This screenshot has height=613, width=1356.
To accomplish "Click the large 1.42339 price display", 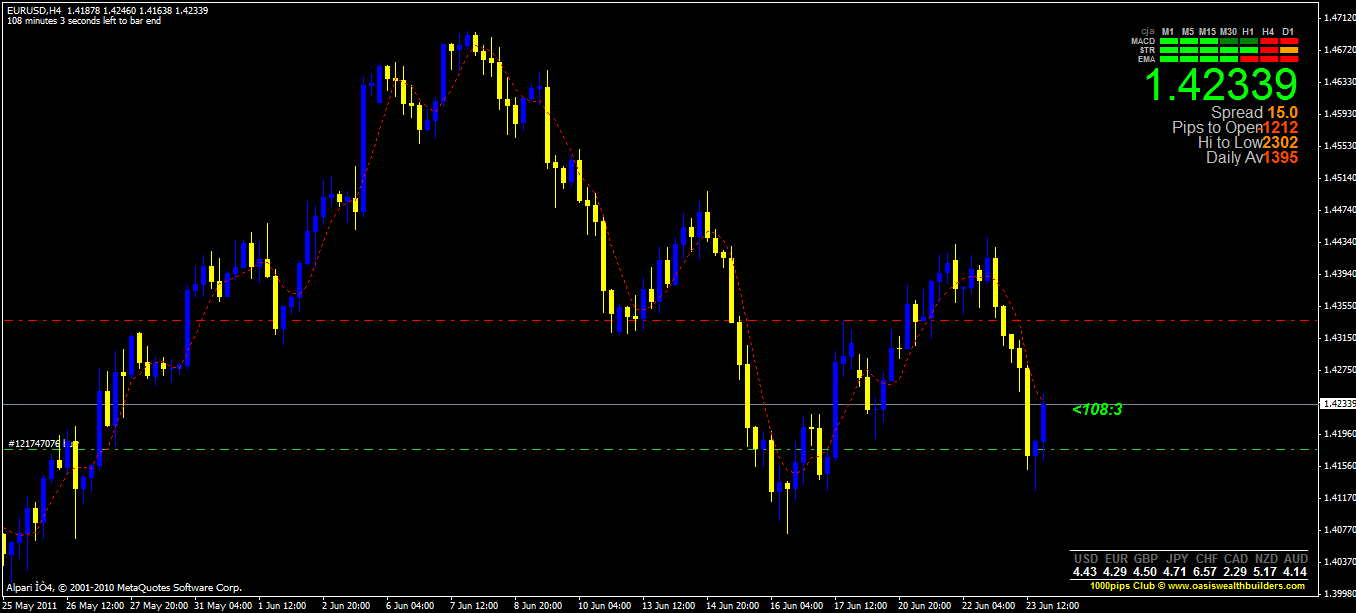I will pos(1220,85).
